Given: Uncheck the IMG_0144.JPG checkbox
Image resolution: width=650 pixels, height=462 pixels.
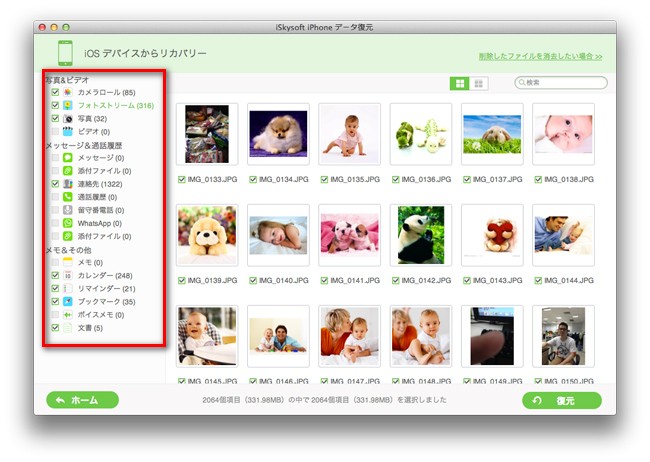Looking at the screenshot, I should pos(538,280).
